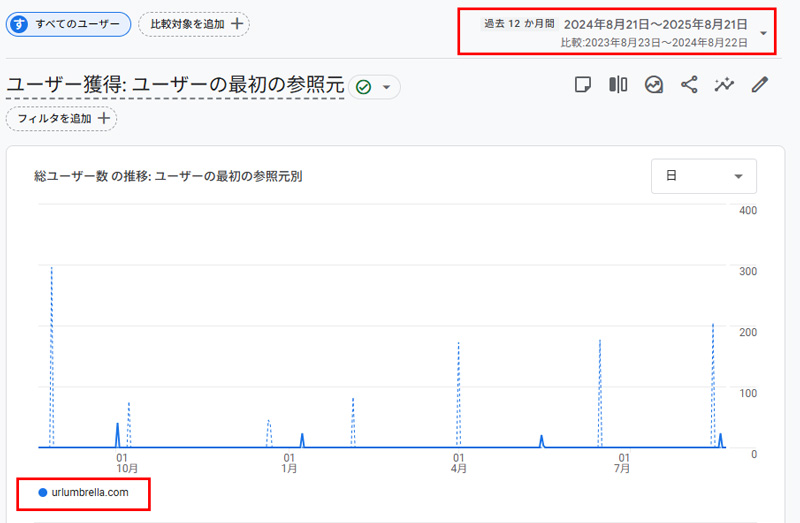Share this report icon

pyautogui.click(x=689, y=85)
